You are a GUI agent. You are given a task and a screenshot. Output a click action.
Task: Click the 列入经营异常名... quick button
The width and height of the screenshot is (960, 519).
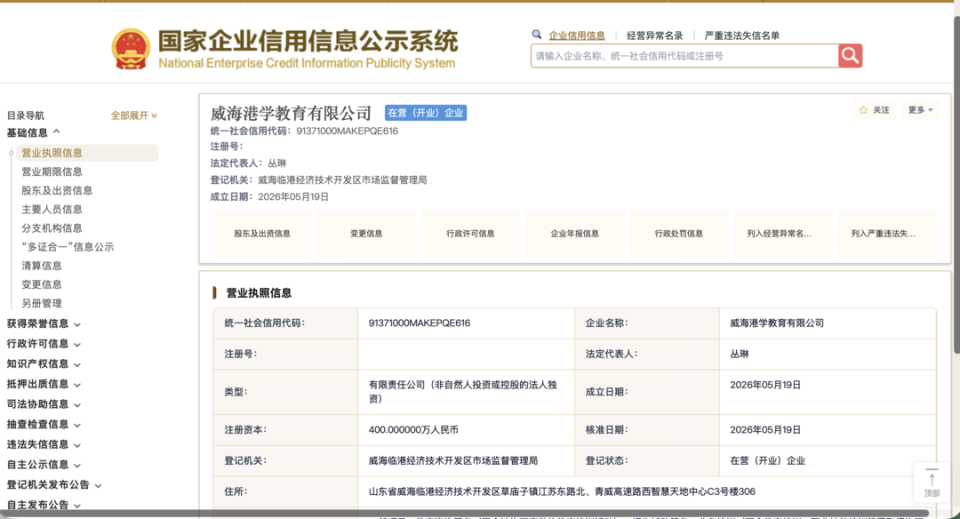coord(783,233)
